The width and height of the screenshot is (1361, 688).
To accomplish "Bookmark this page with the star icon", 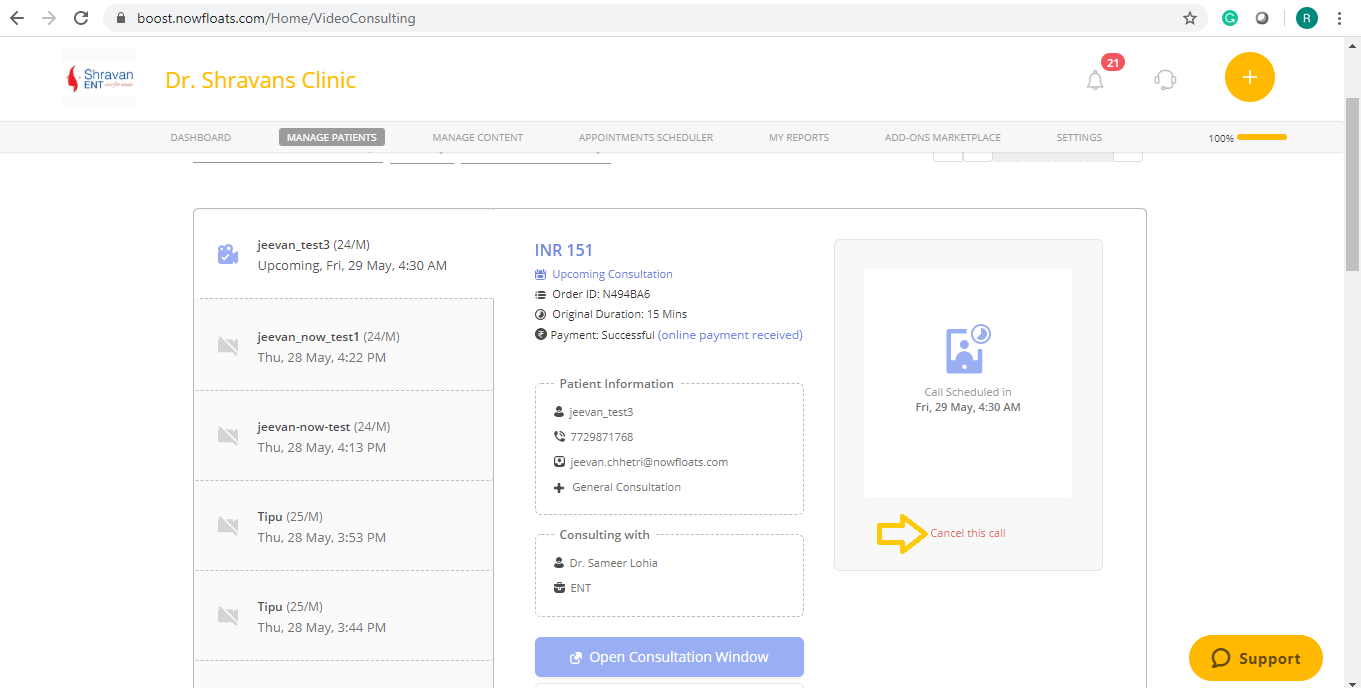I will click(1190, 18).
